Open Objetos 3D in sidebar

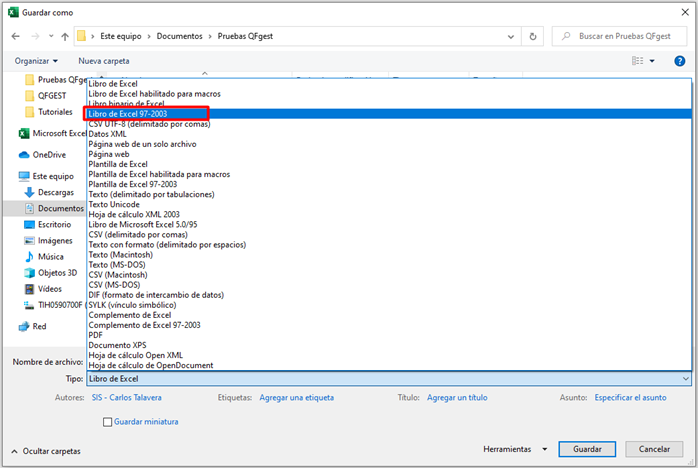point(51,273)
